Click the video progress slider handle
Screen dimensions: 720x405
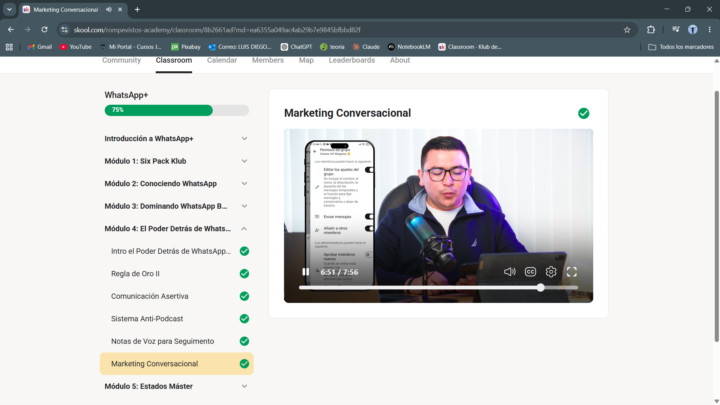tap(540, 287)
